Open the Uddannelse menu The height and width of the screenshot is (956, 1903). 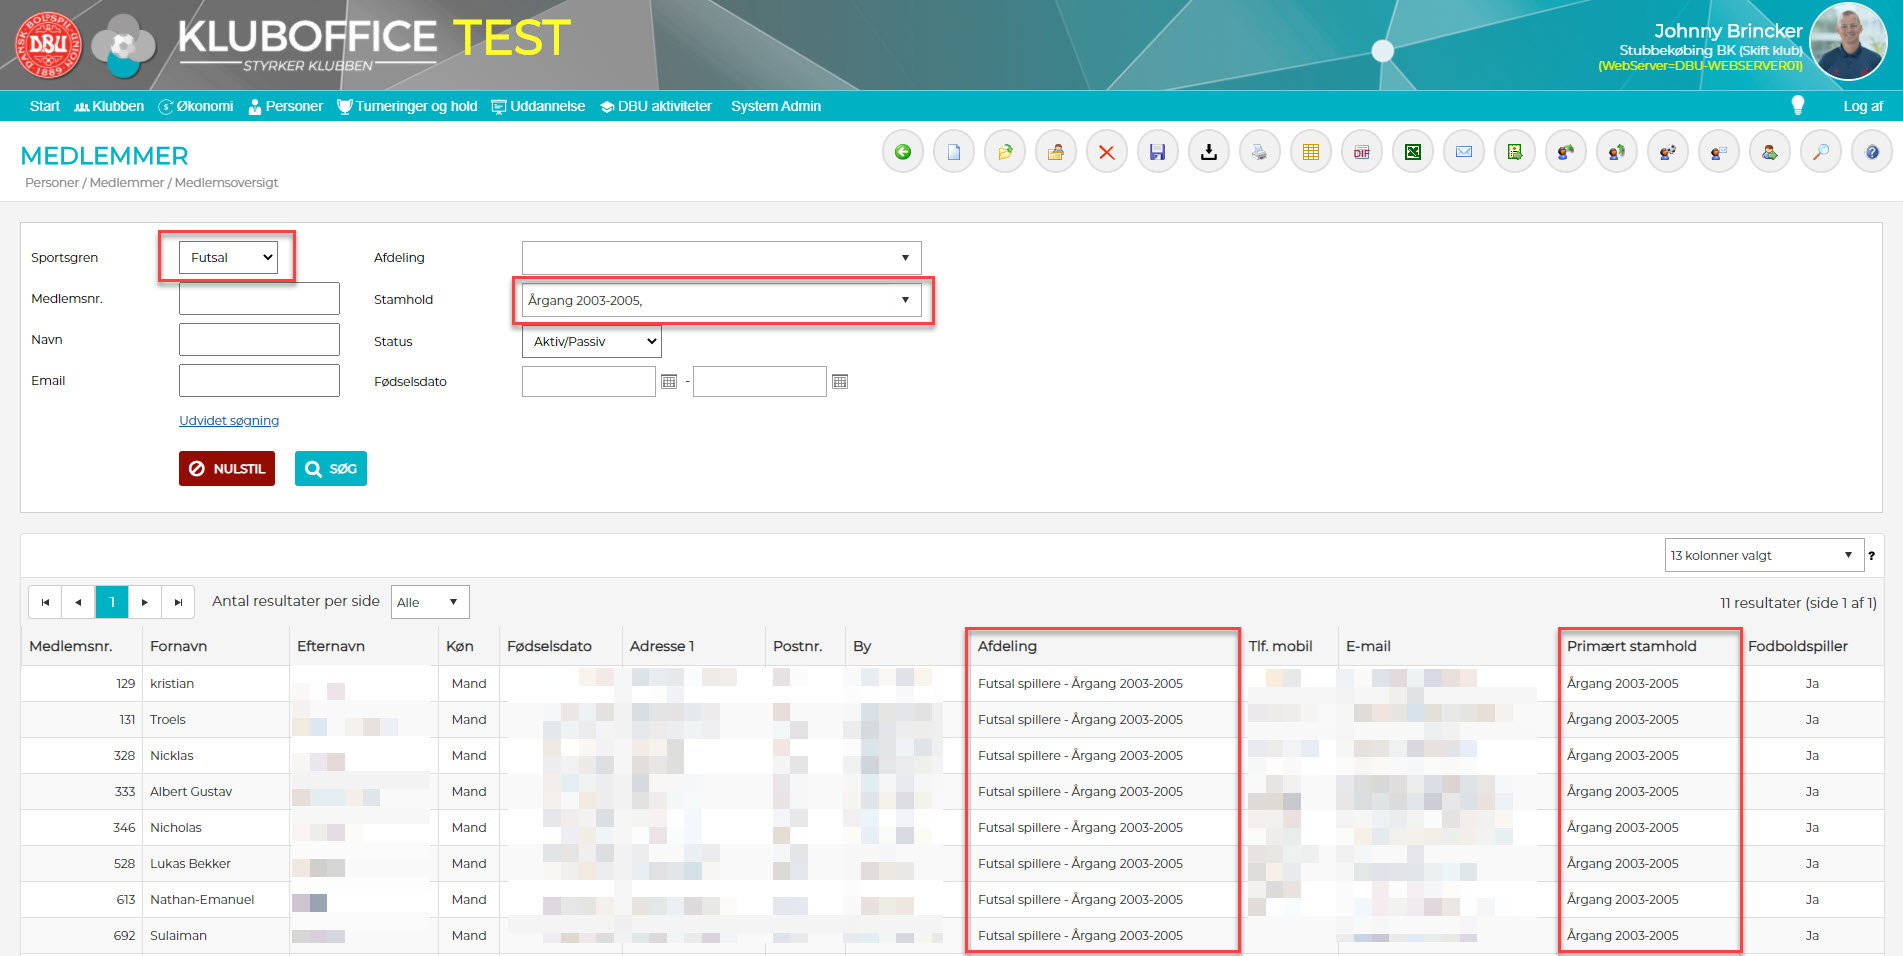click(538, 106)
